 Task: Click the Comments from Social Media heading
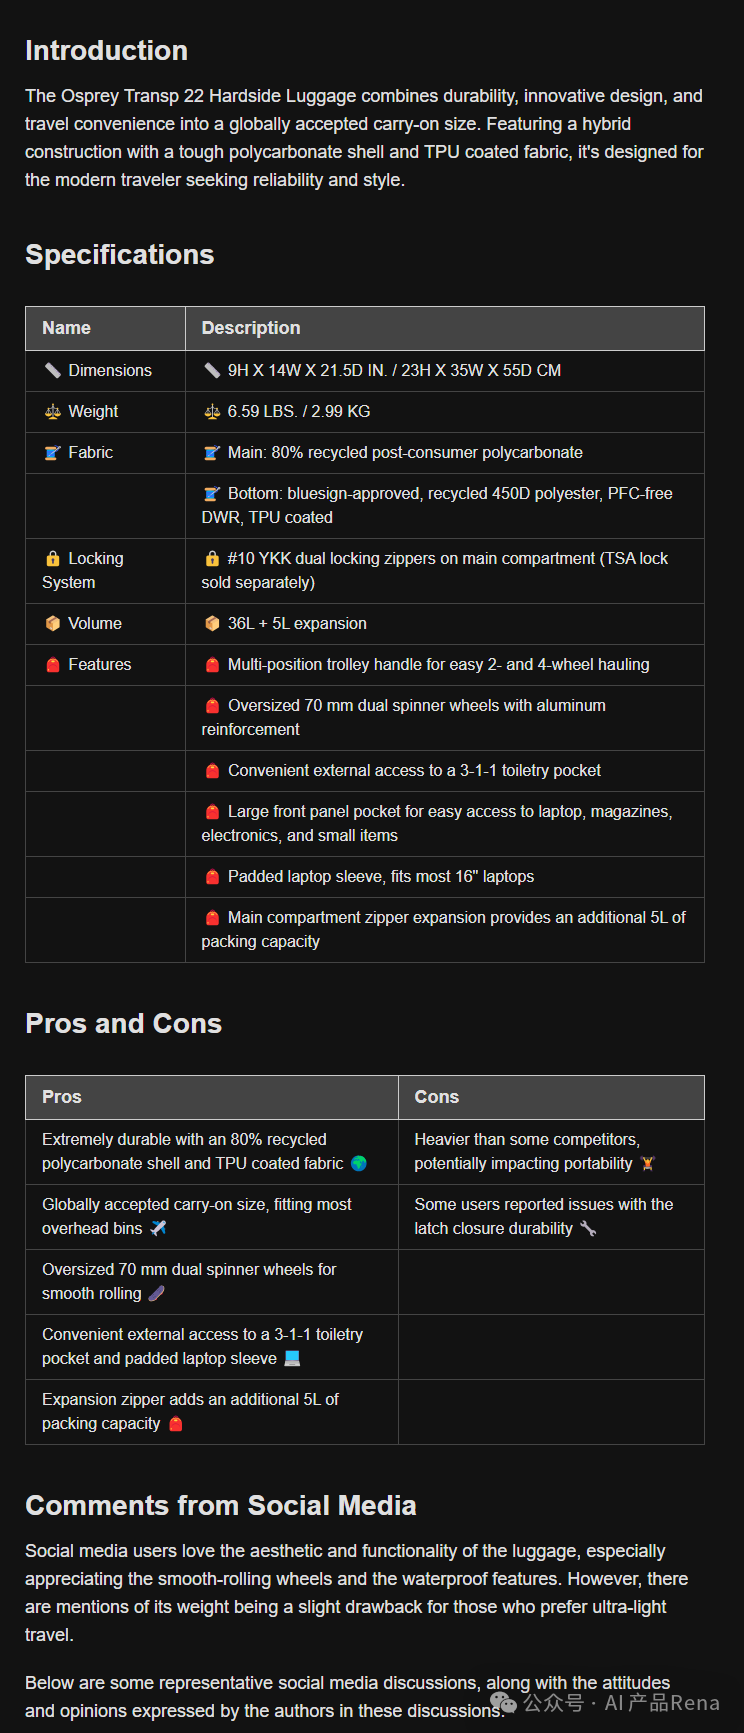coord(220,1506)
